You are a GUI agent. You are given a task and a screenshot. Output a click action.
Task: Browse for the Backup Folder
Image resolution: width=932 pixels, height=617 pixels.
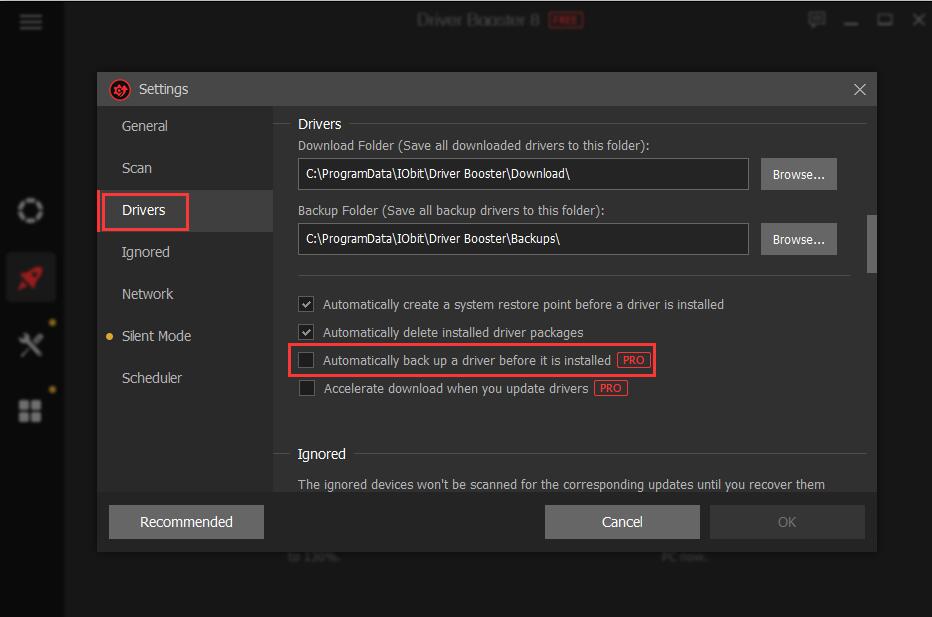pyautogui.click(x=798, y=239)
